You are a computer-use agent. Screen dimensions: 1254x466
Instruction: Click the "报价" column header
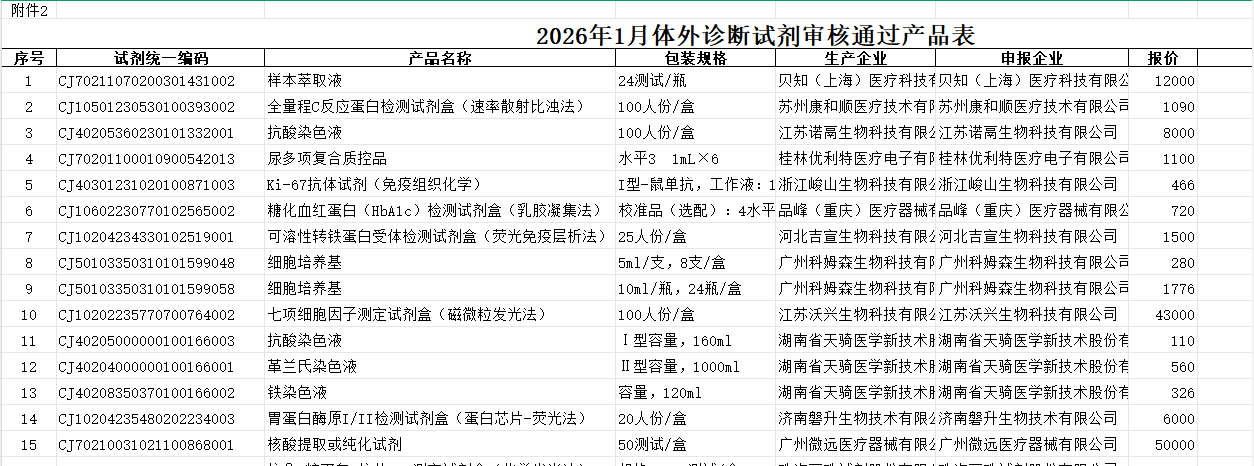coord(1163,58)
